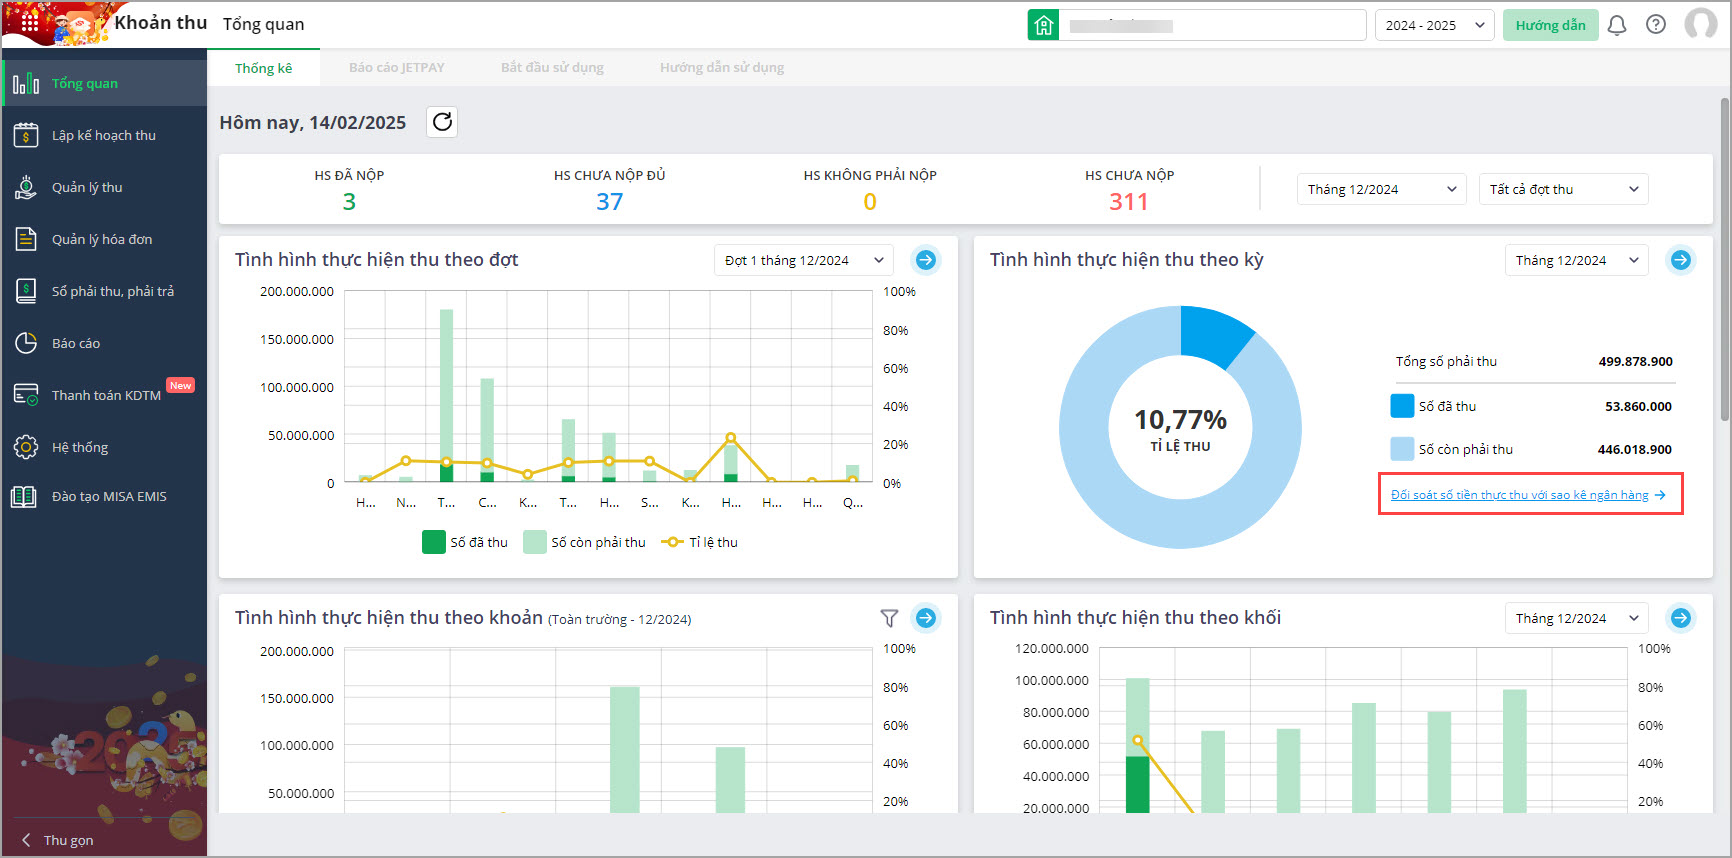Viewport: 1732px width, 858px height.
Task: Toggle 'Số còn phải thu' chart legend
Action: 585,542
